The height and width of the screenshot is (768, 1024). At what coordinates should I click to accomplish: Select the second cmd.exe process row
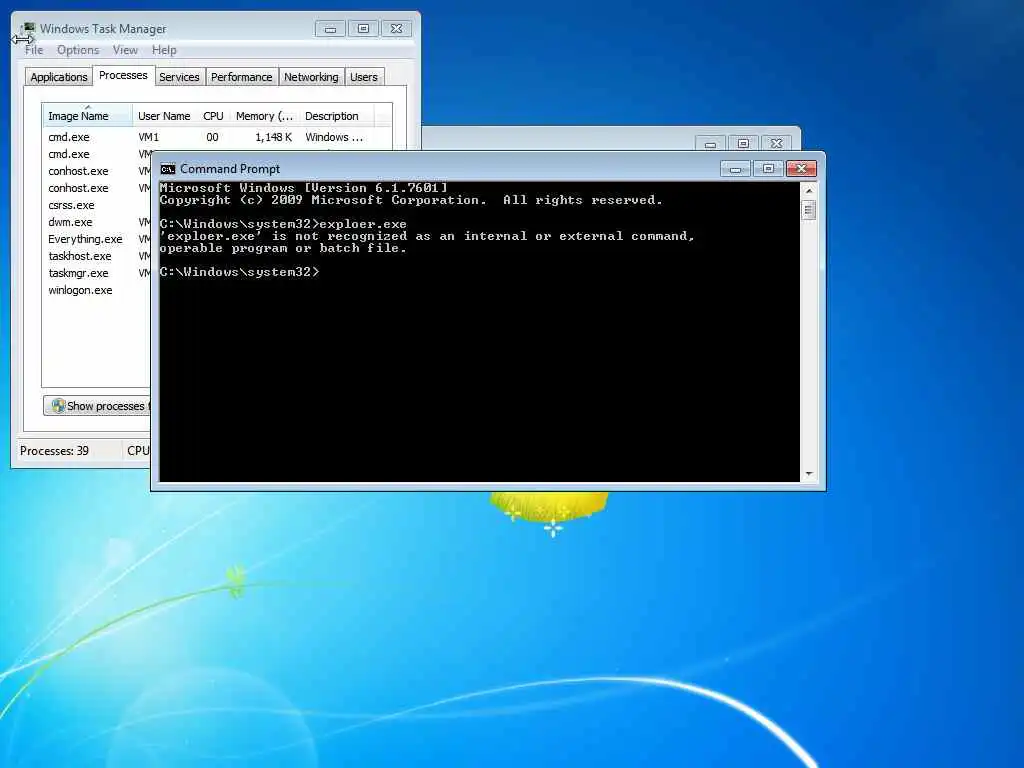tap(97, 154)
